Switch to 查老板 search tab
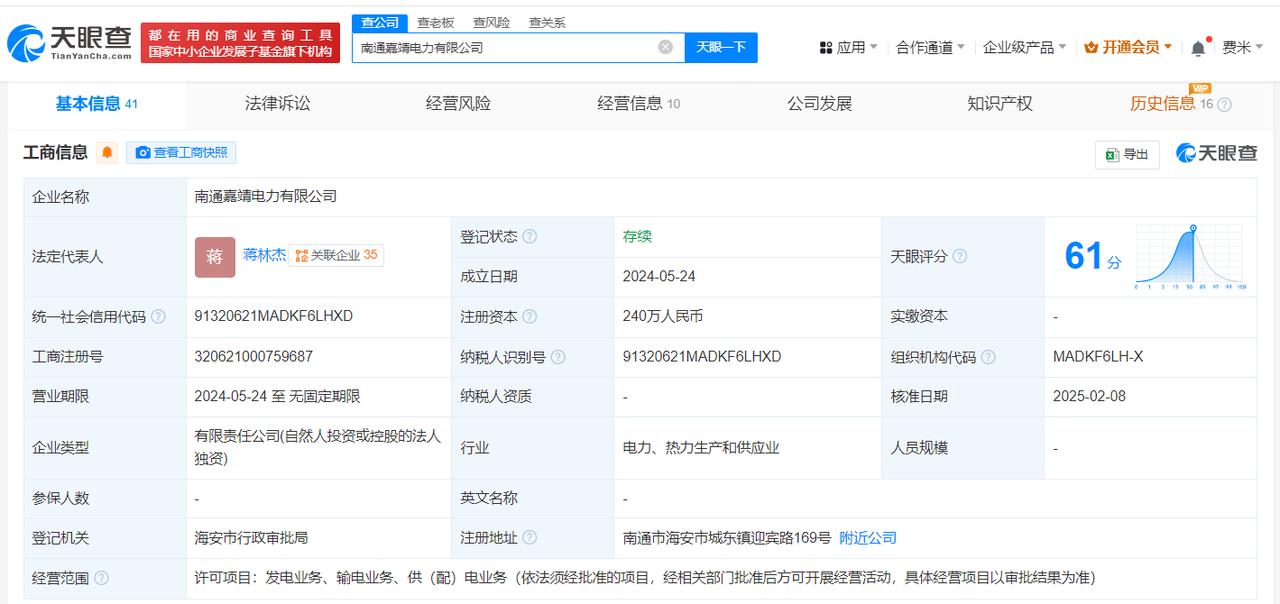Image resolution: width=1280 pixels, height=604 pixels. 435,22
